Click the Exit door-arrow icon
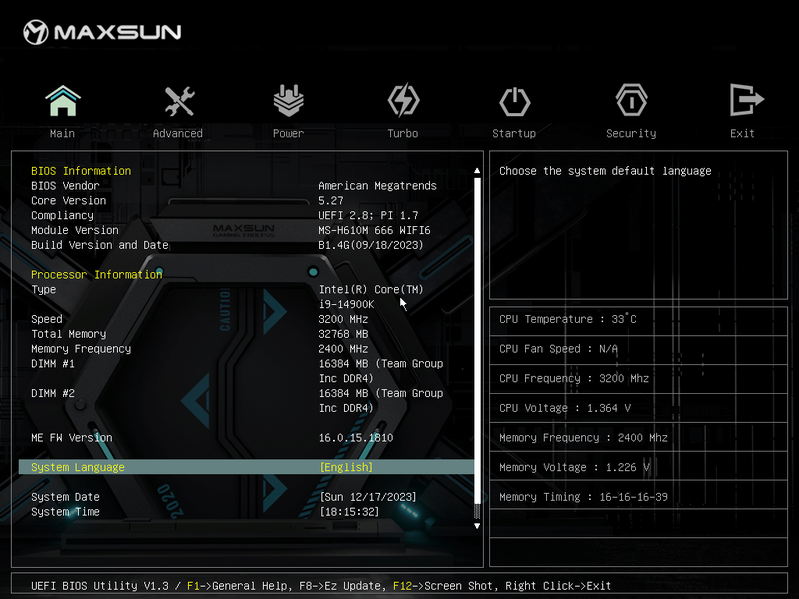The width and height of the screenshot is (799, 599). pyautogui.click(x=746, y=100)
